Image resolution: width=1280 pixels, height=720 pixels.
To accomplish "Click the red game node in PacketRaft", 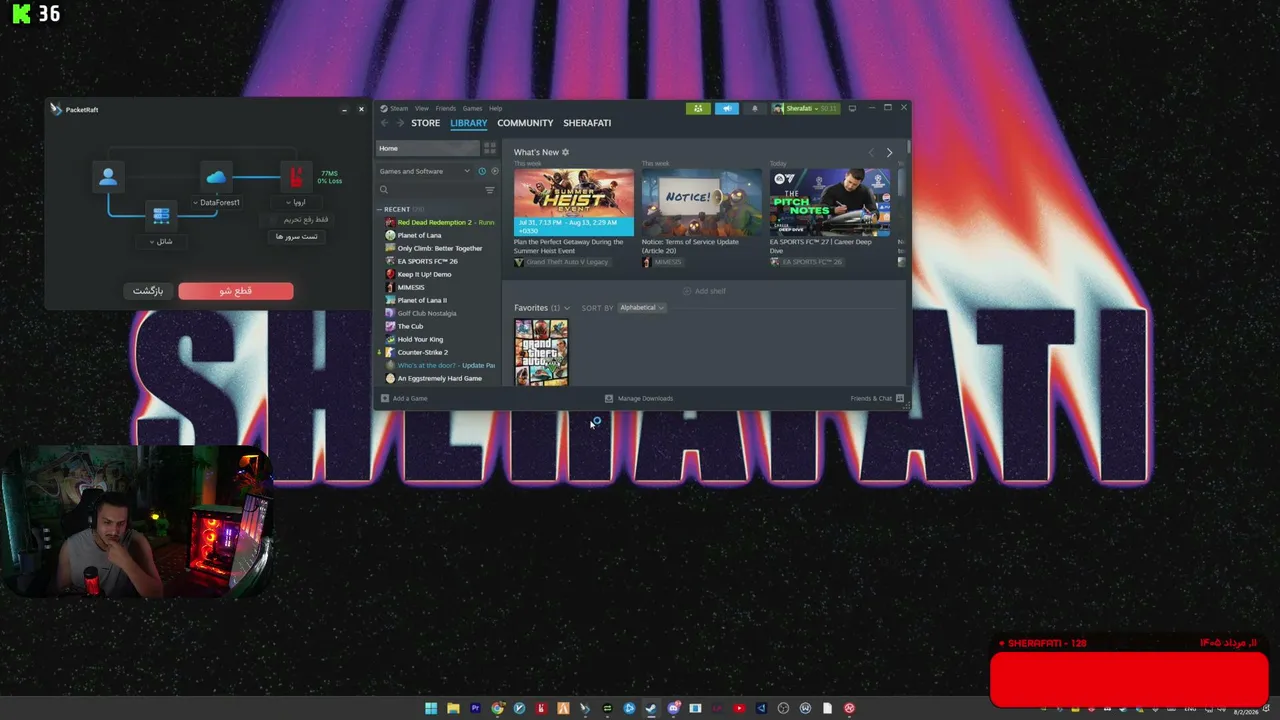I will tap(295, 177).
